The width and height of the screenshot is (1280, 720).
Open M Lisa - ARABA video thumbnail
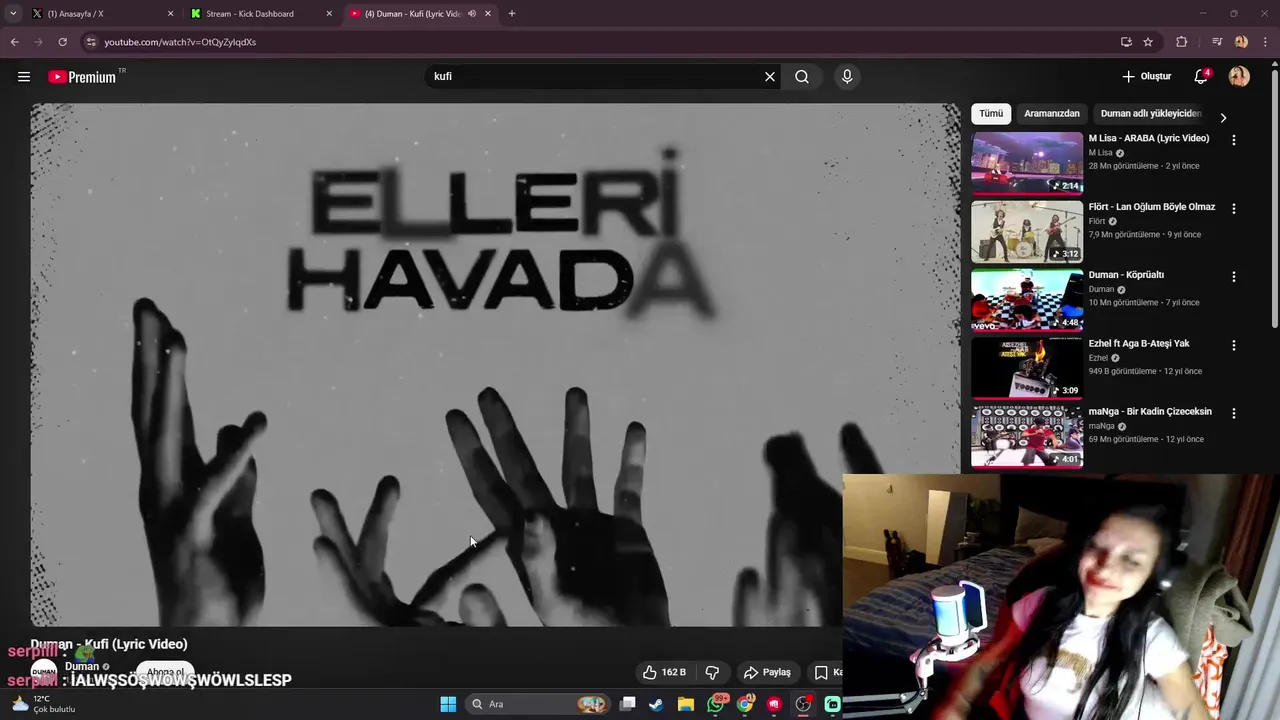(x=1027, y=163)
